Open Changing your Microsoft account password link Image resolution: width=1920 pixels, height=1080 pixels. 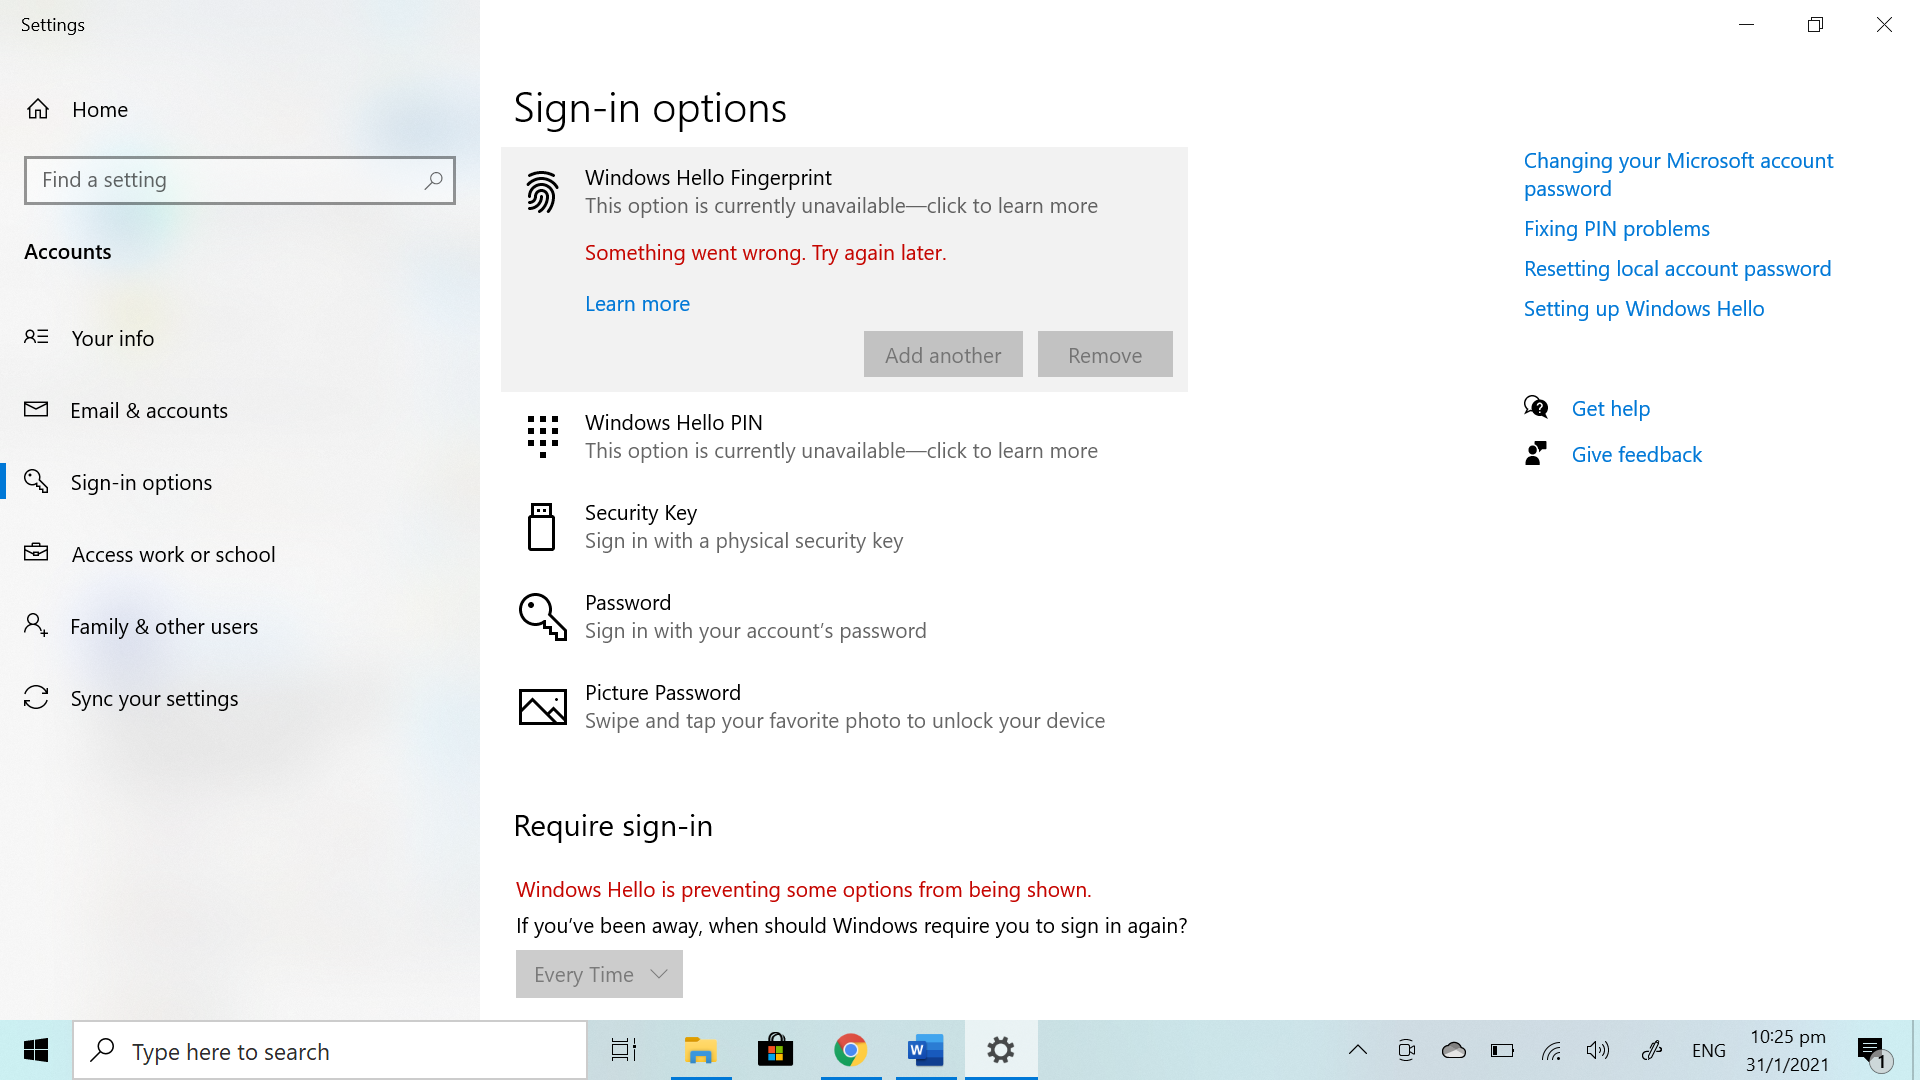pyautogui.click(x=1678, y=174)
